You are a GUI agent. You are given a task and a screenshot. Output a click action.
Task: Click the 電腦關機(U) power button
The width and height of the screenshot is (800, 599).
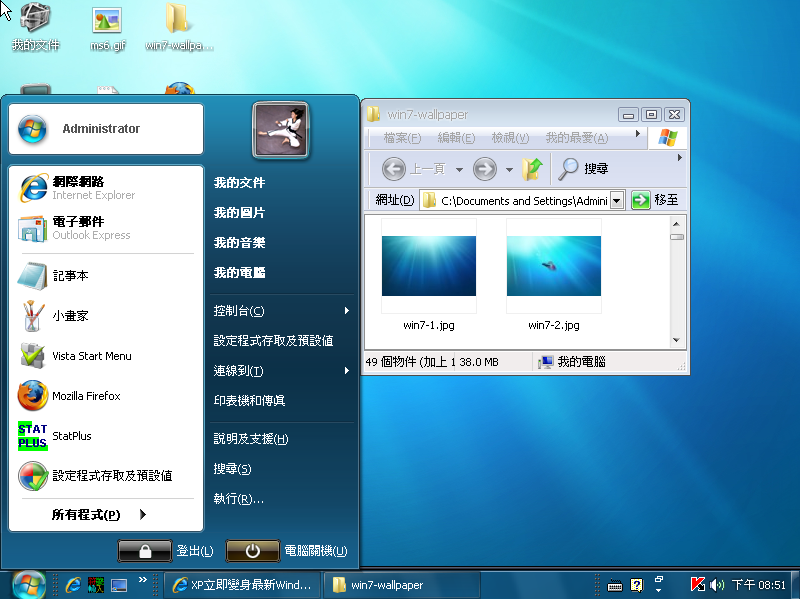253,551
